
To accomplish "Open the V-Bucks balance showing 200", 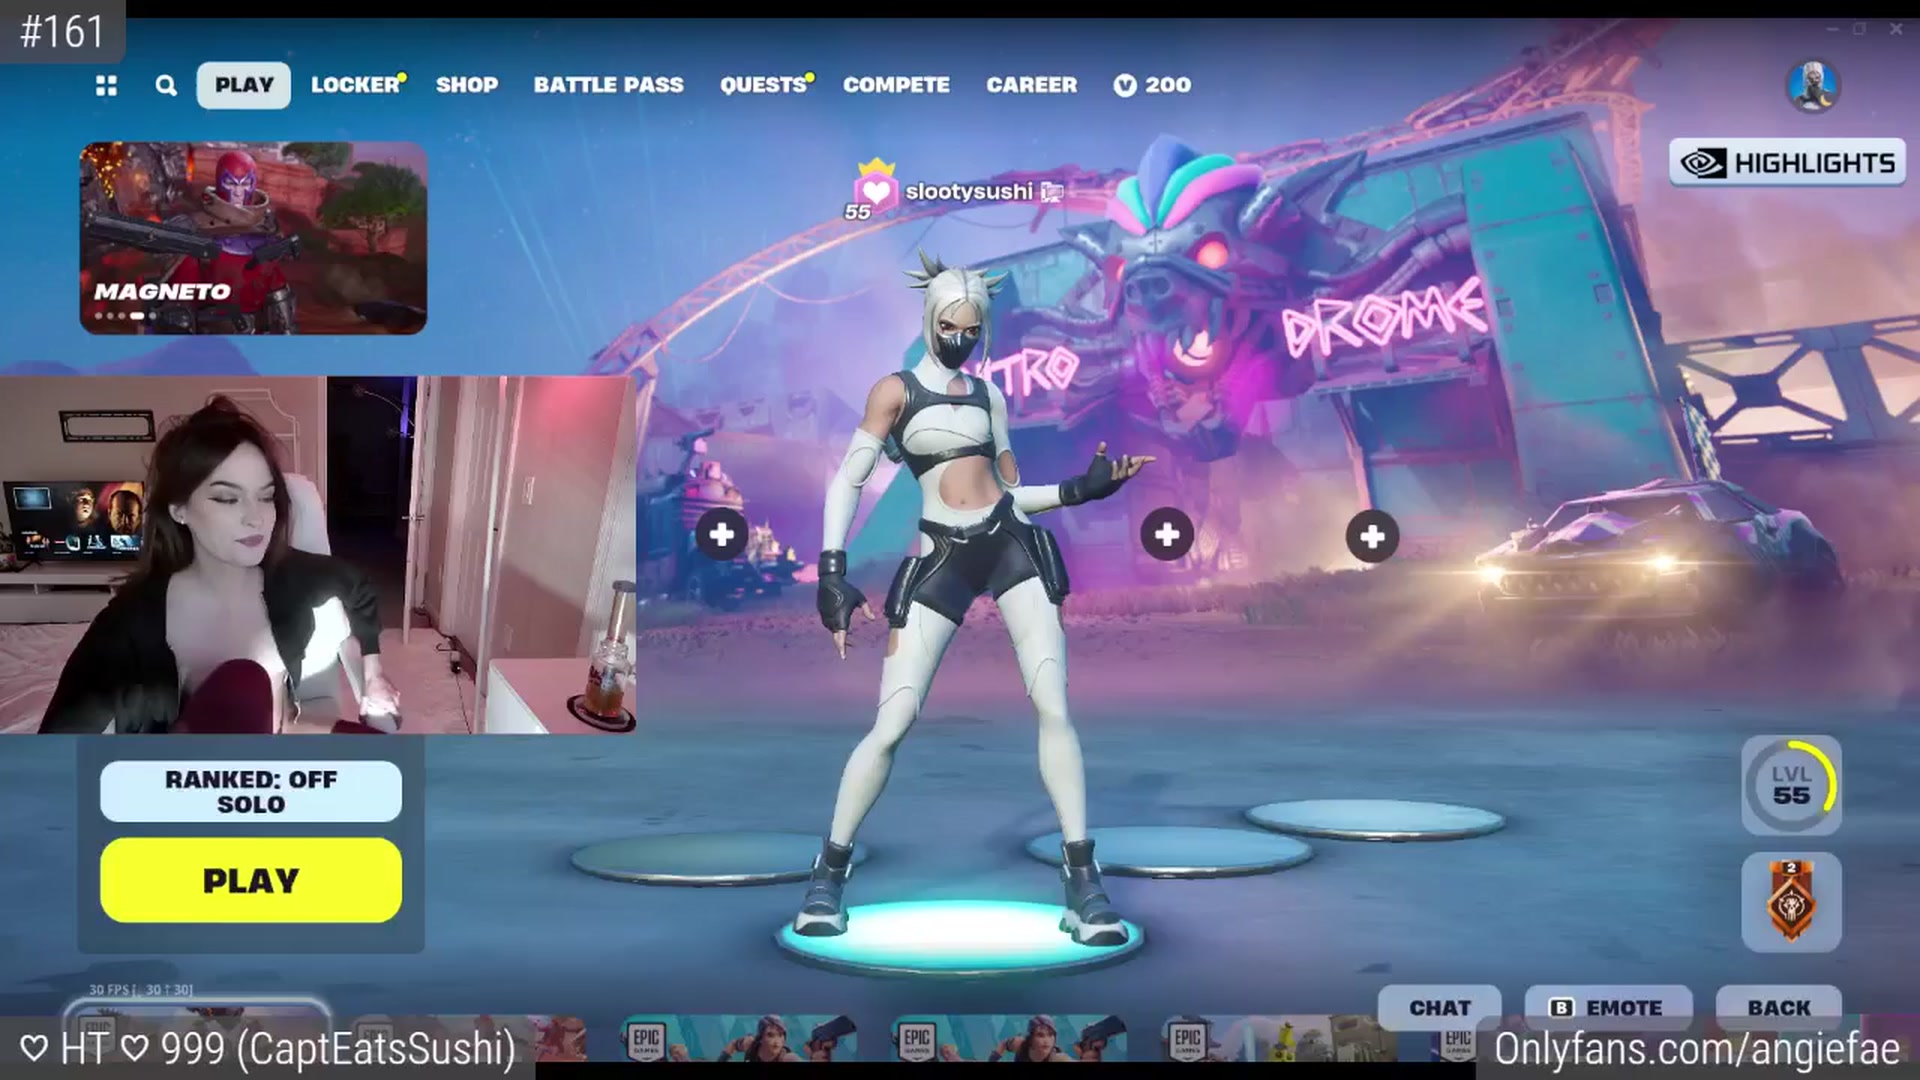I will pyautogui.click(x=1152, y=85).
